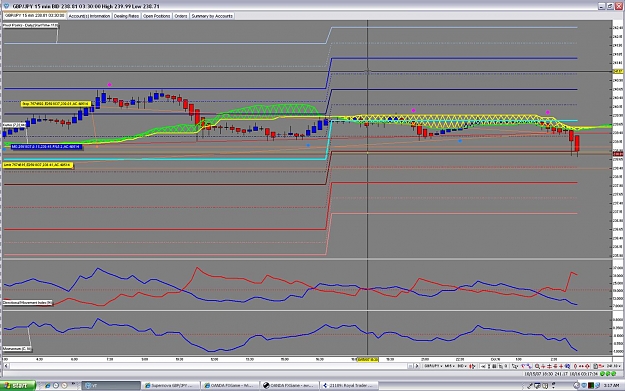Click the blue zoom-region icon next to the red plus
The height and width of the screenshot is (391, 625).
pos(568,366)
